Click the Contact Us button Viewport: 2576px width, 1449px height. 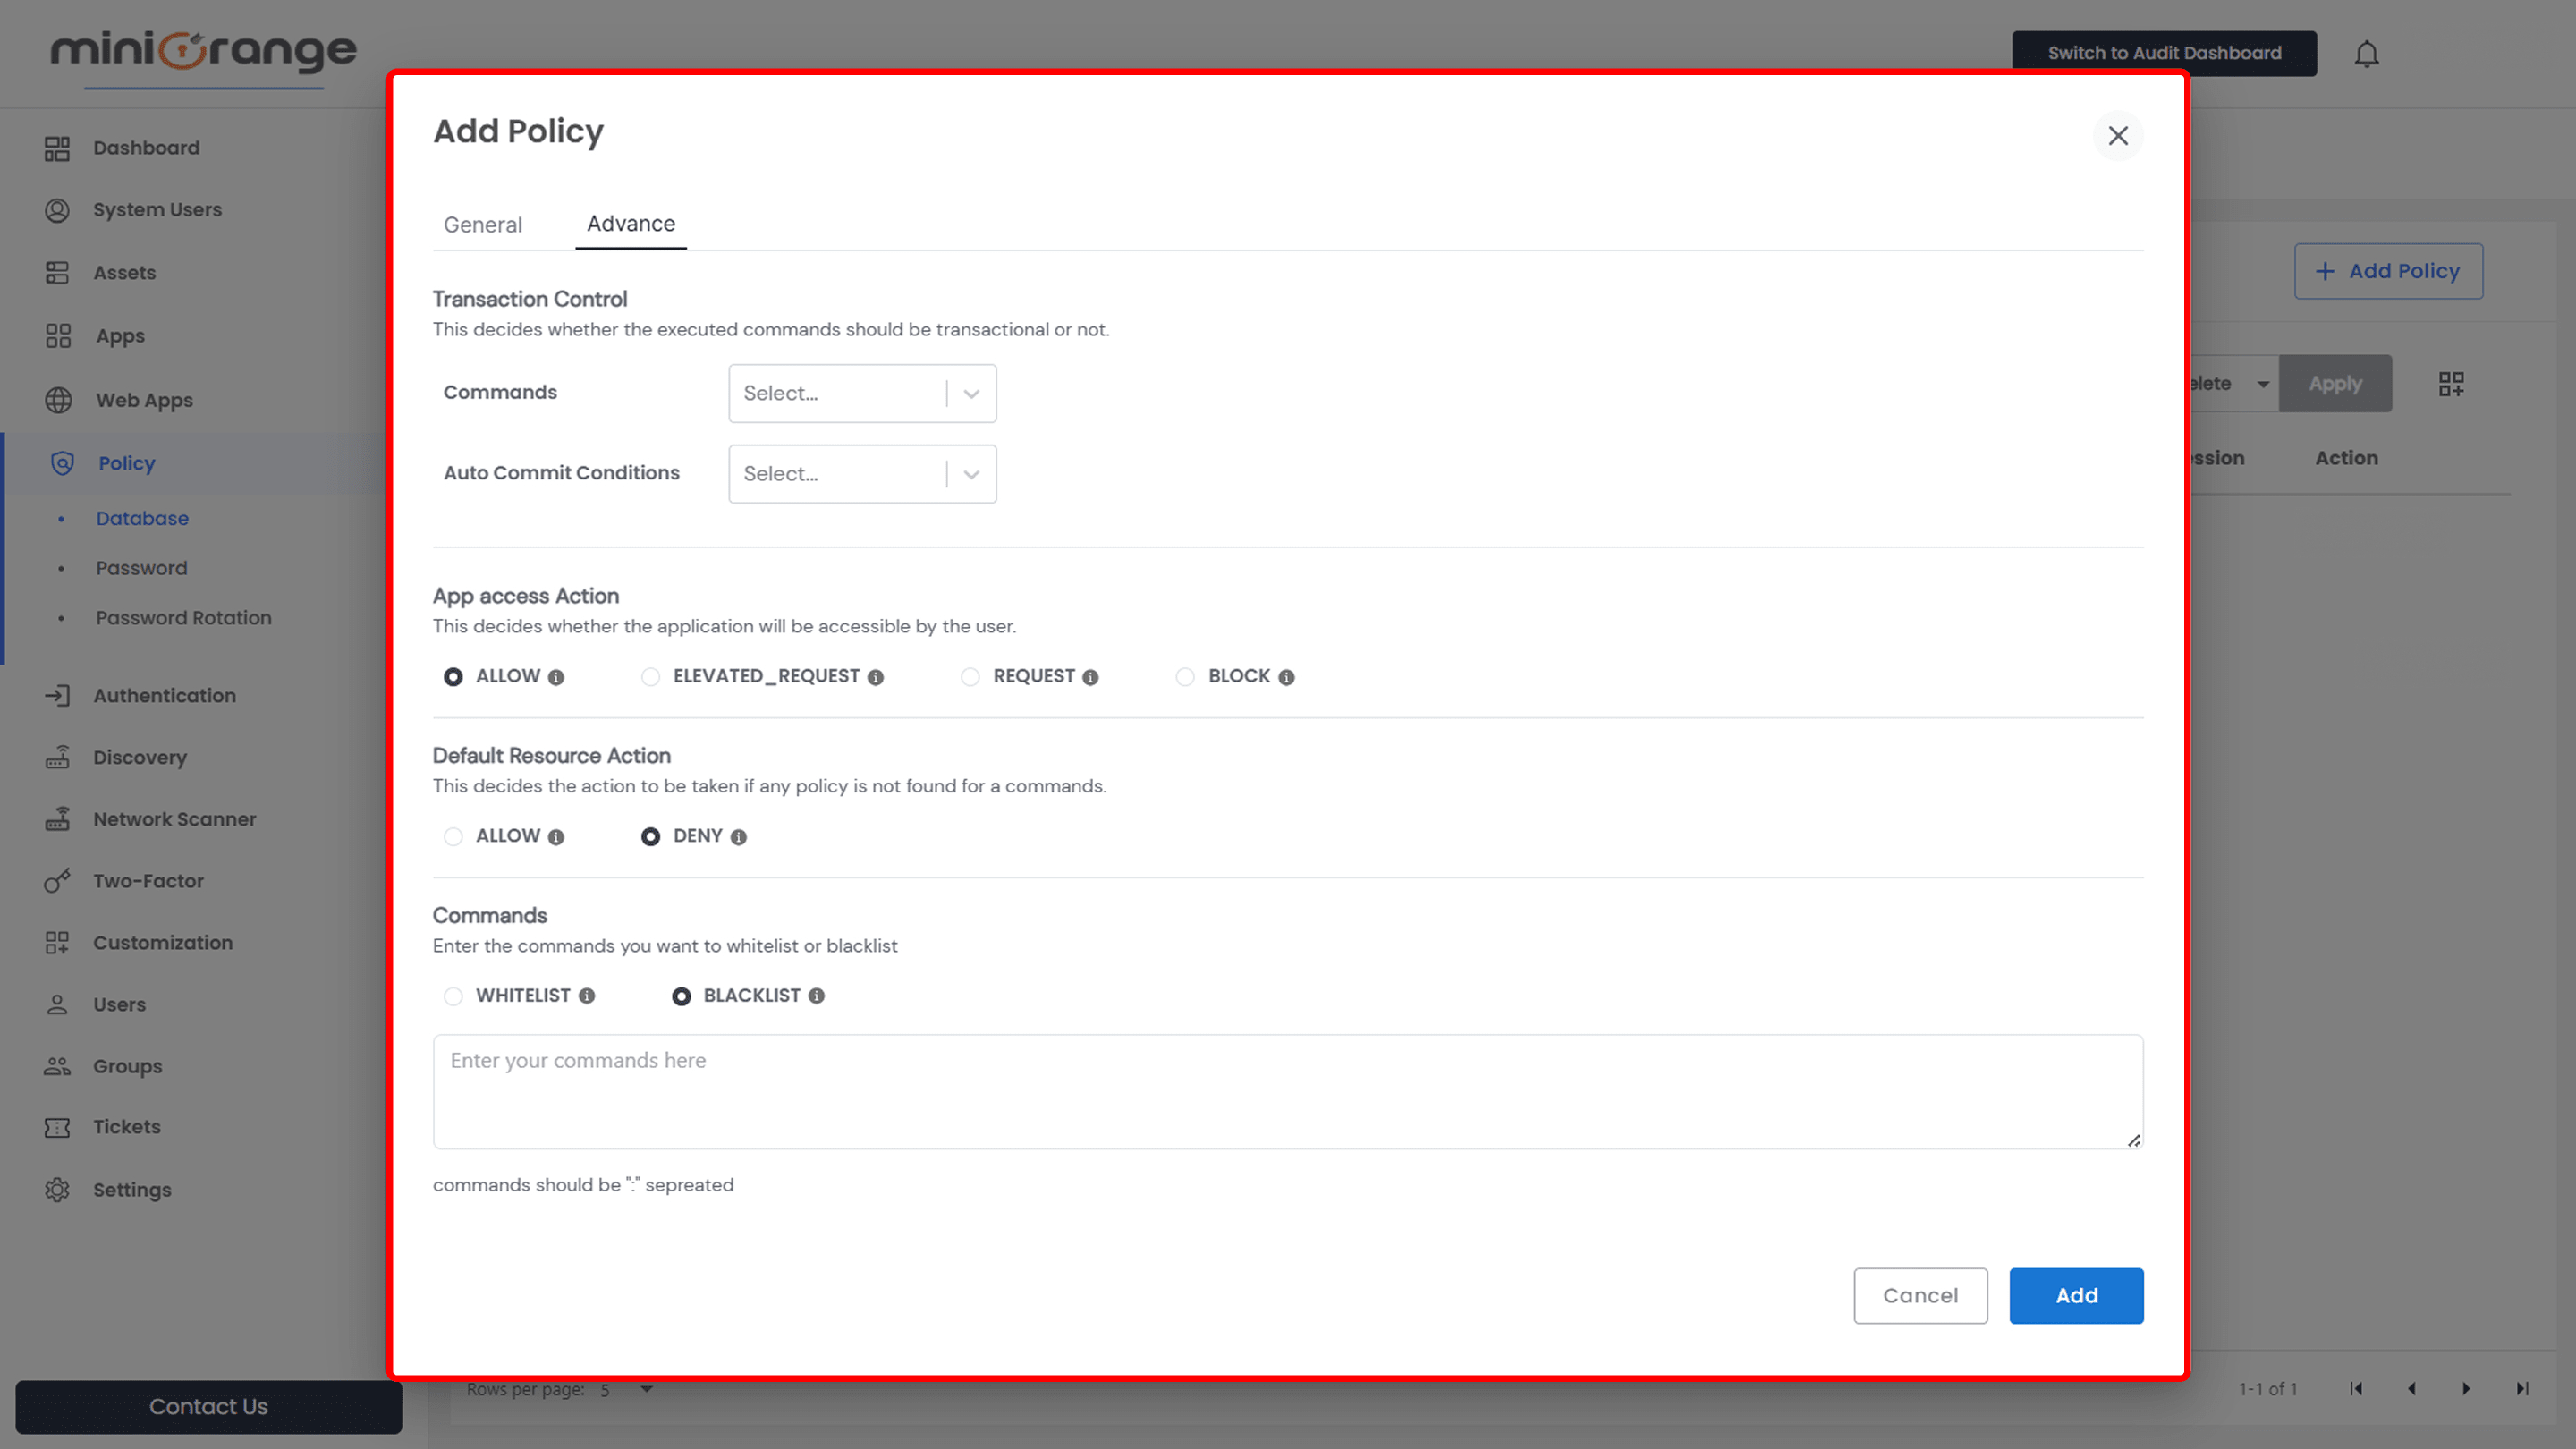tap(208, 1407)
